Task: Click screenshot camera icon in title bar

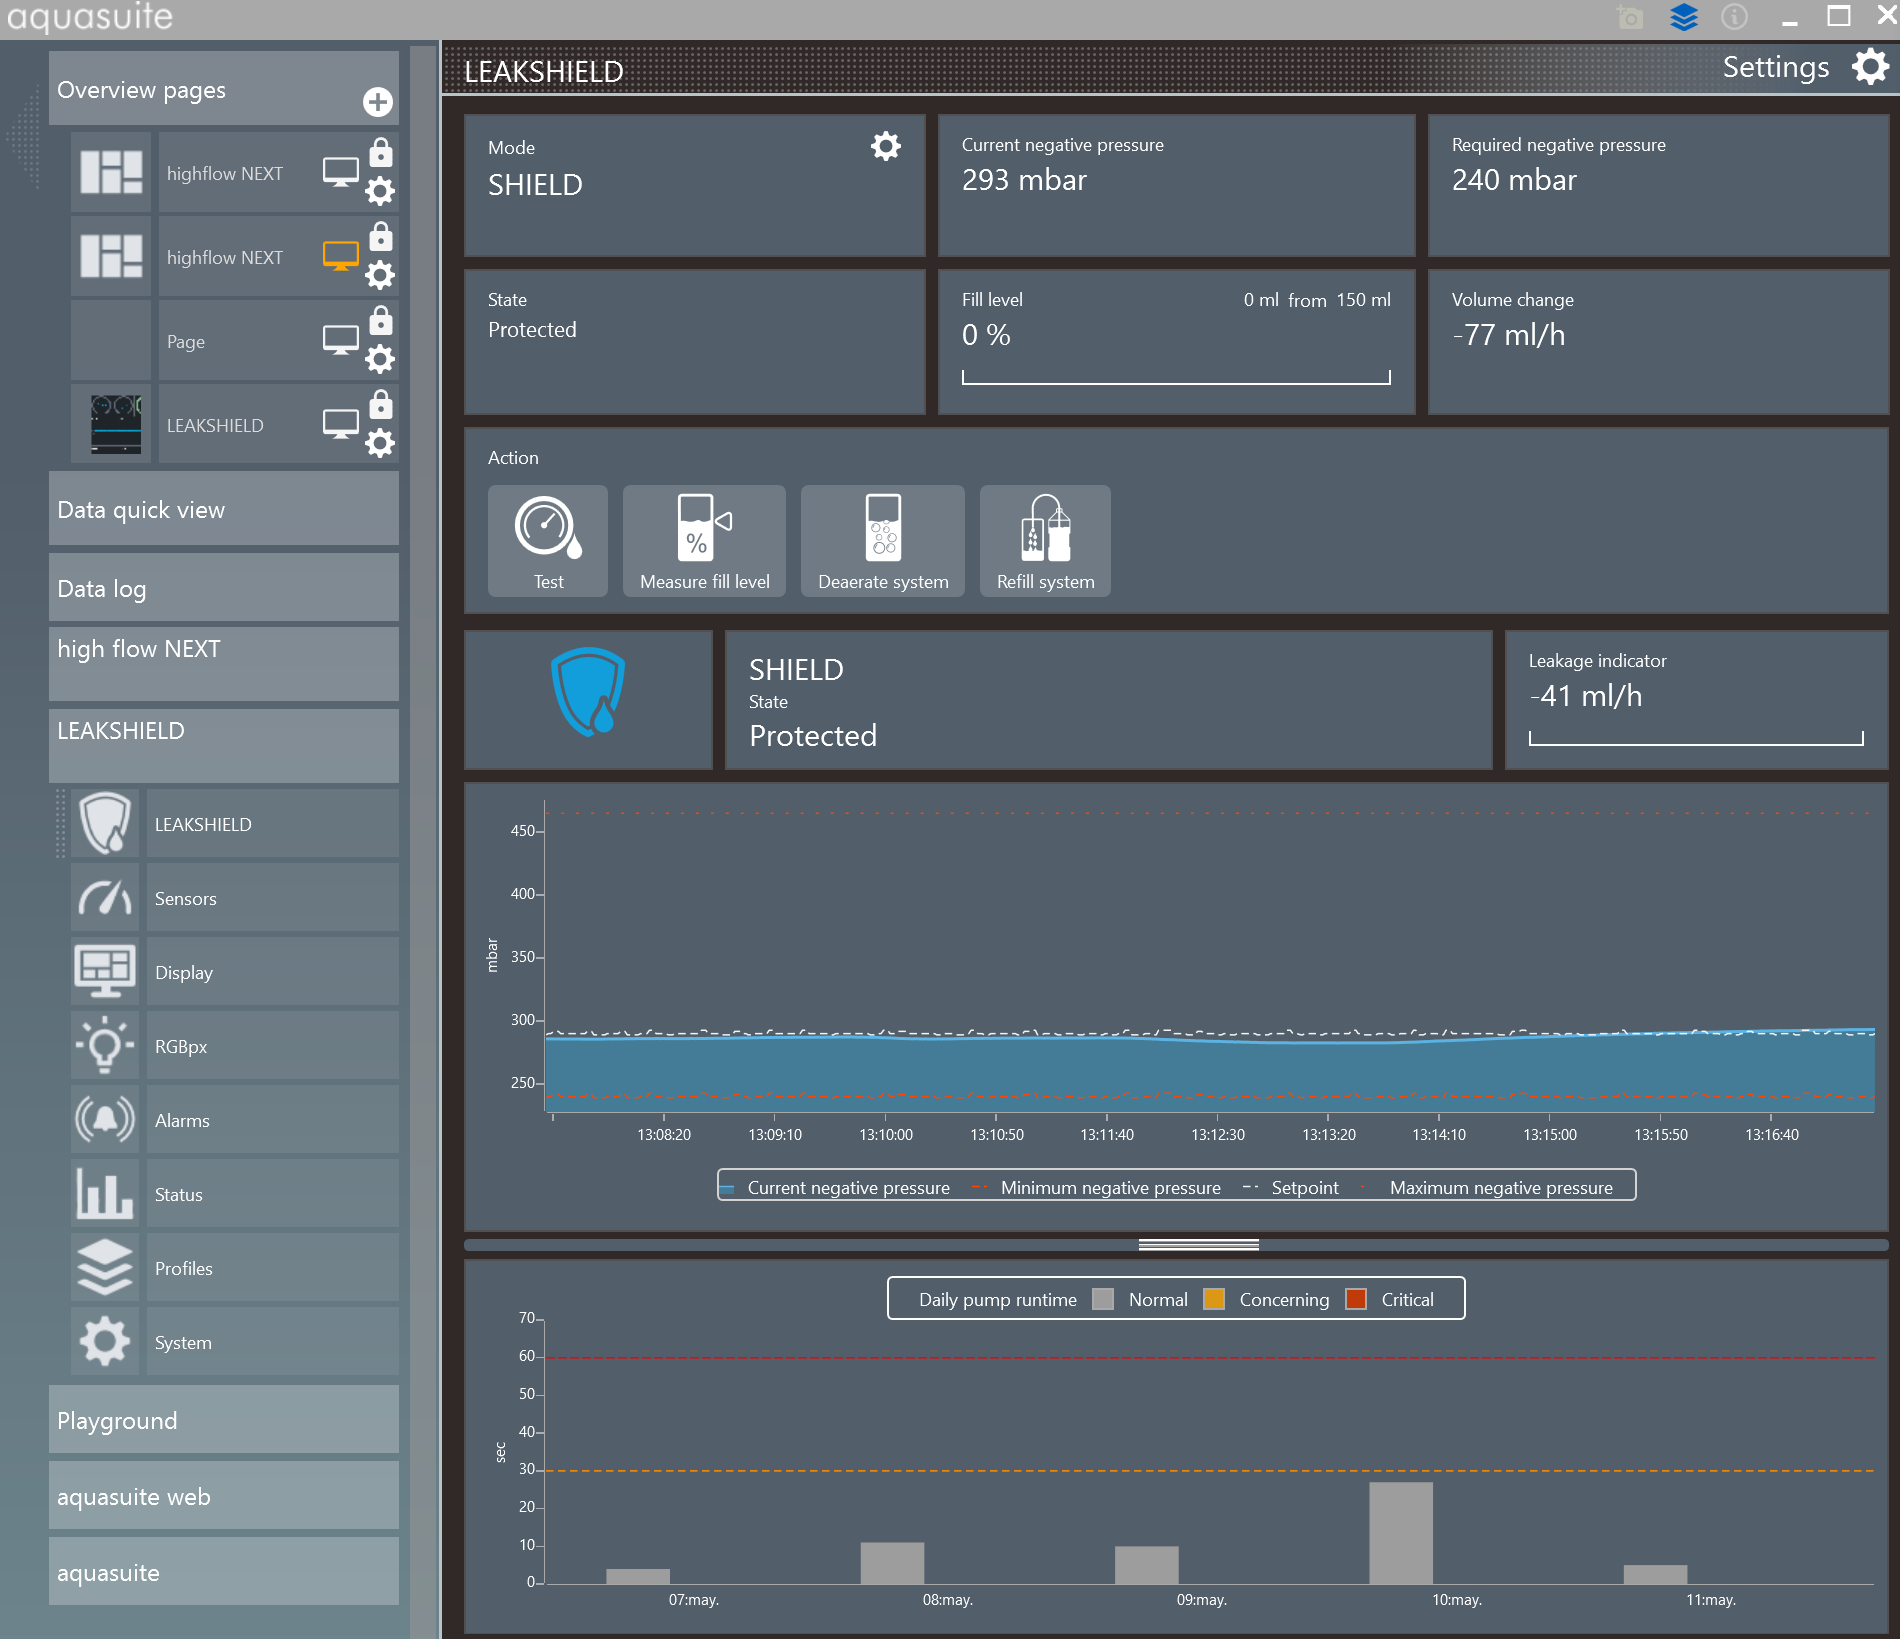Action: 1630,18
